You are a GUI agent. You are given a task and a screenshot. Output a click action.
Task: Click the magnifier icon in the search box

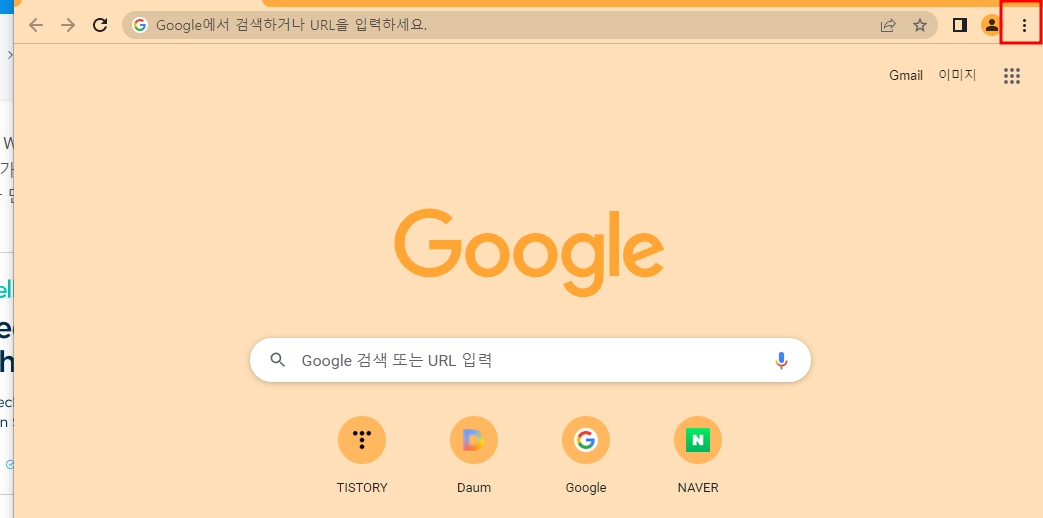278,360
